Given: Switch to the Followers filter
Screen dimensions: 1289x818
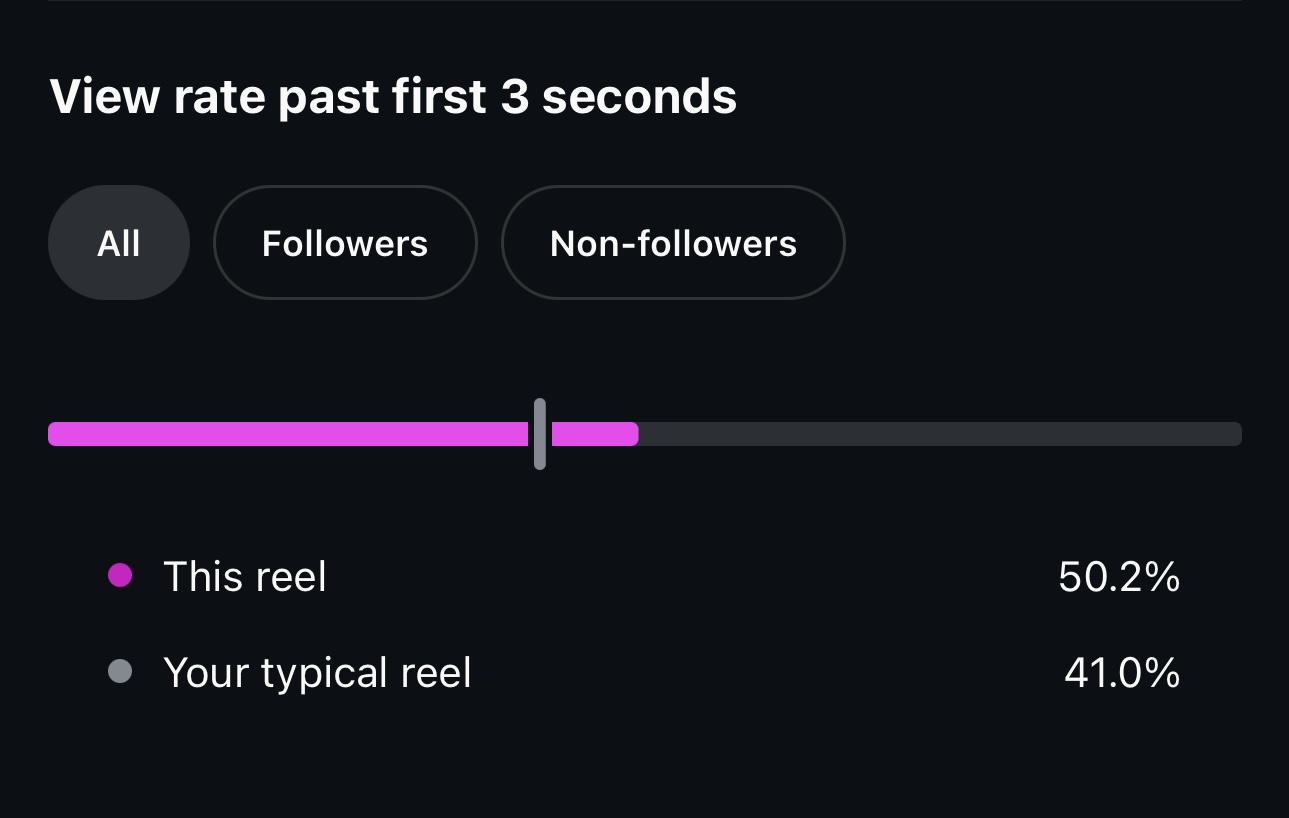Looking at the screenshot, I should click(345, 243).
